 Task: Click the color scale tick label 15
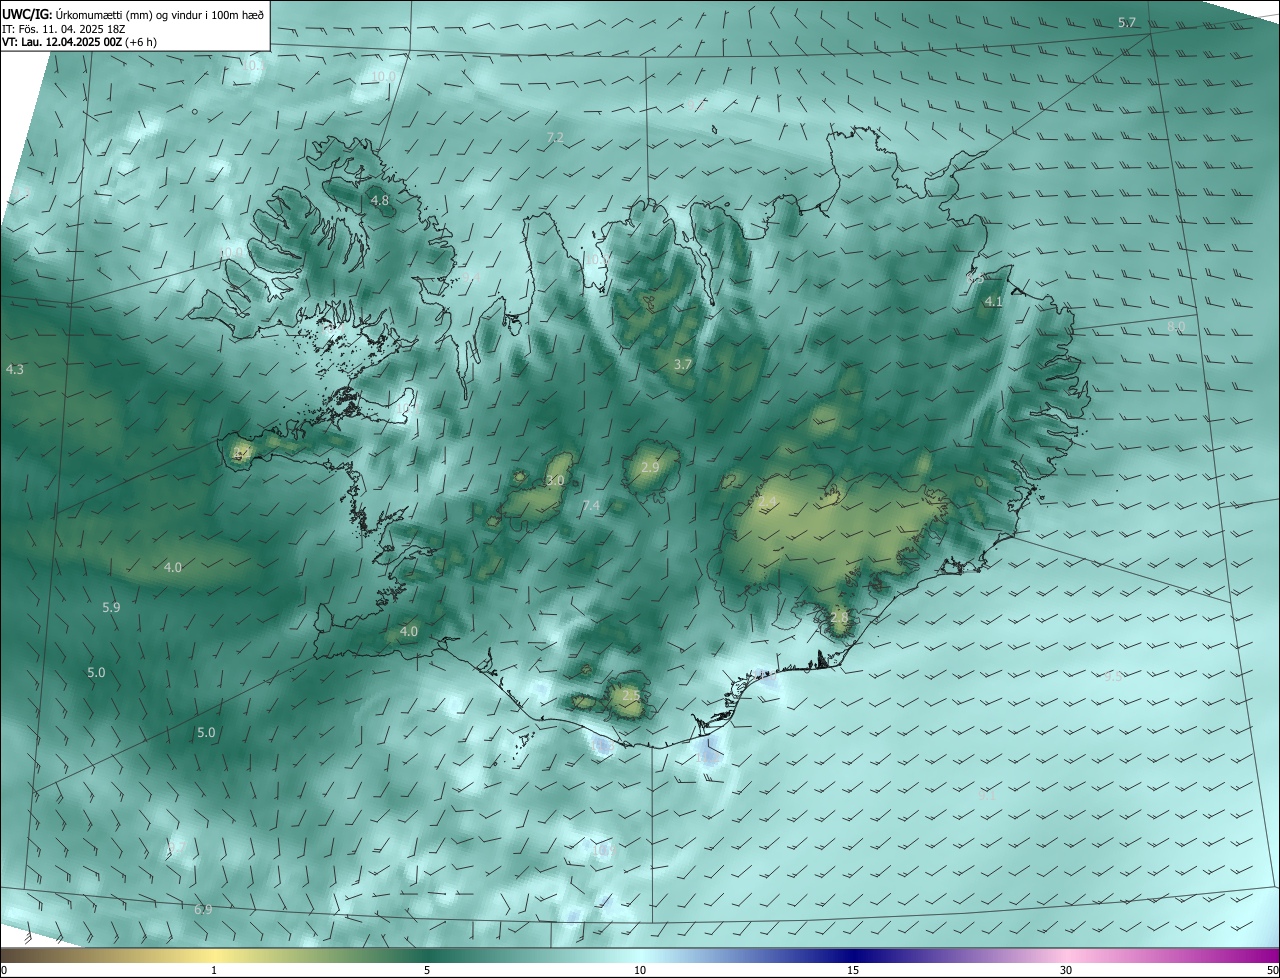coord(853,970)
